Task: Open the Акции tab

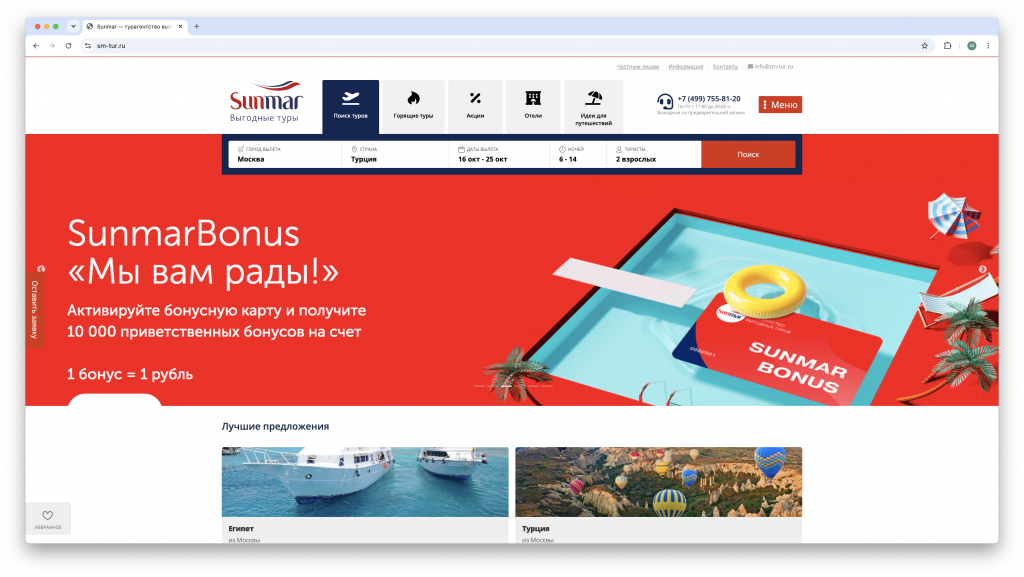Action: coord(475,106)
